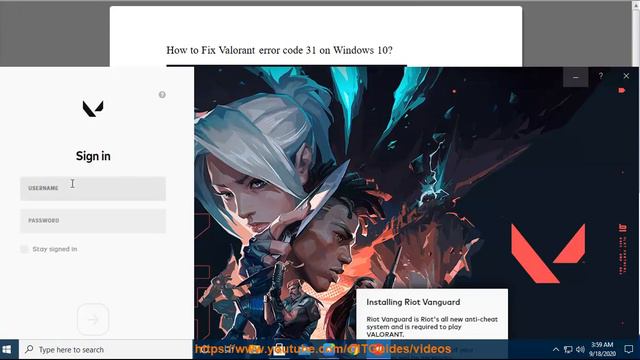Image resolution: width=640 pixels, height=360 pixels.
Task: Click the Password input field
Action: (x=93, y=221)
